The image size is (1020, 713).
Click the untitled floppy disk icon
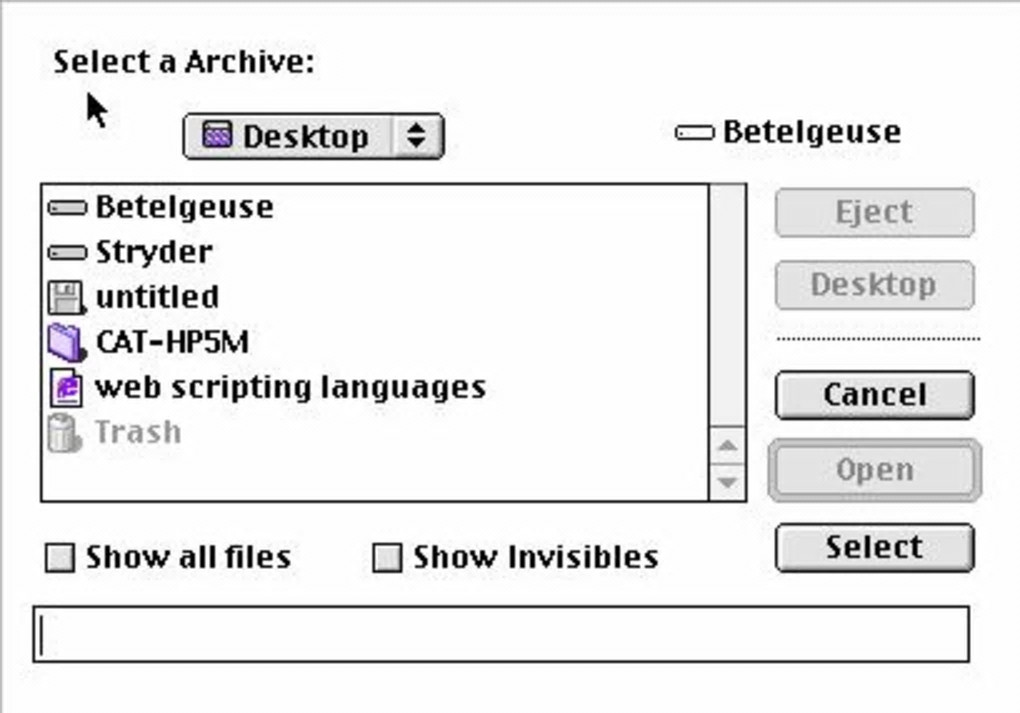66,298
